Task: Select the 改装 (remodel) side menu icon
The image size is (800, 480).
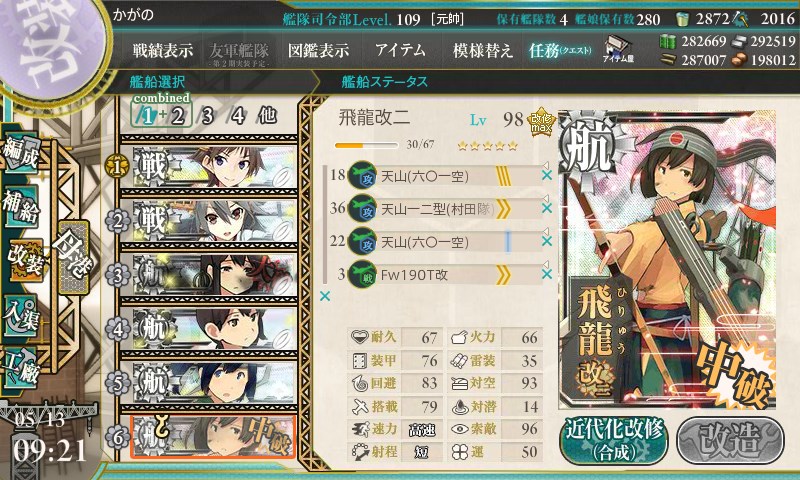Action: tap(24, 261)
